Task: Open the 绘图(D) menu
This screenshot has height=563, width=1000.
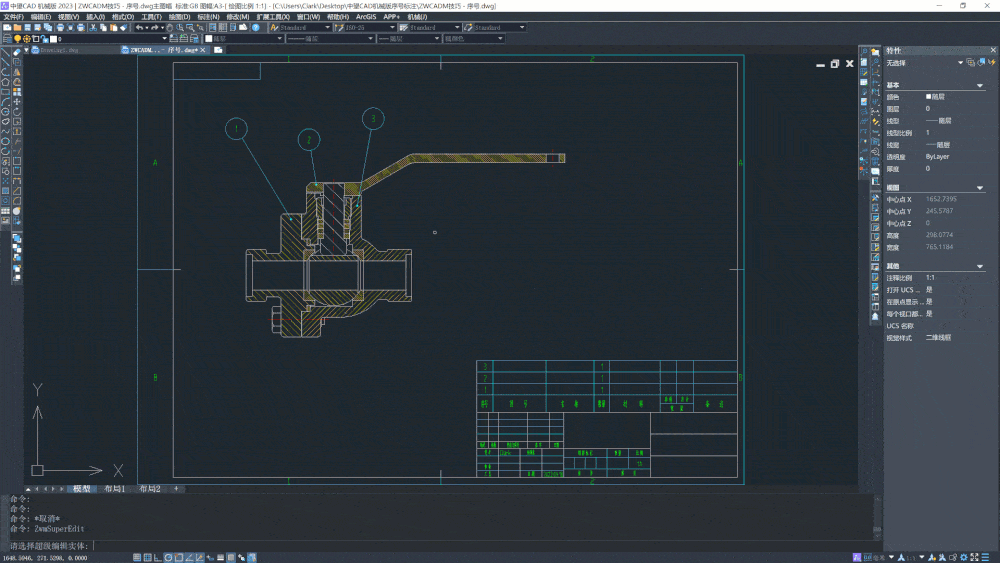Action: tap(179, 17)
